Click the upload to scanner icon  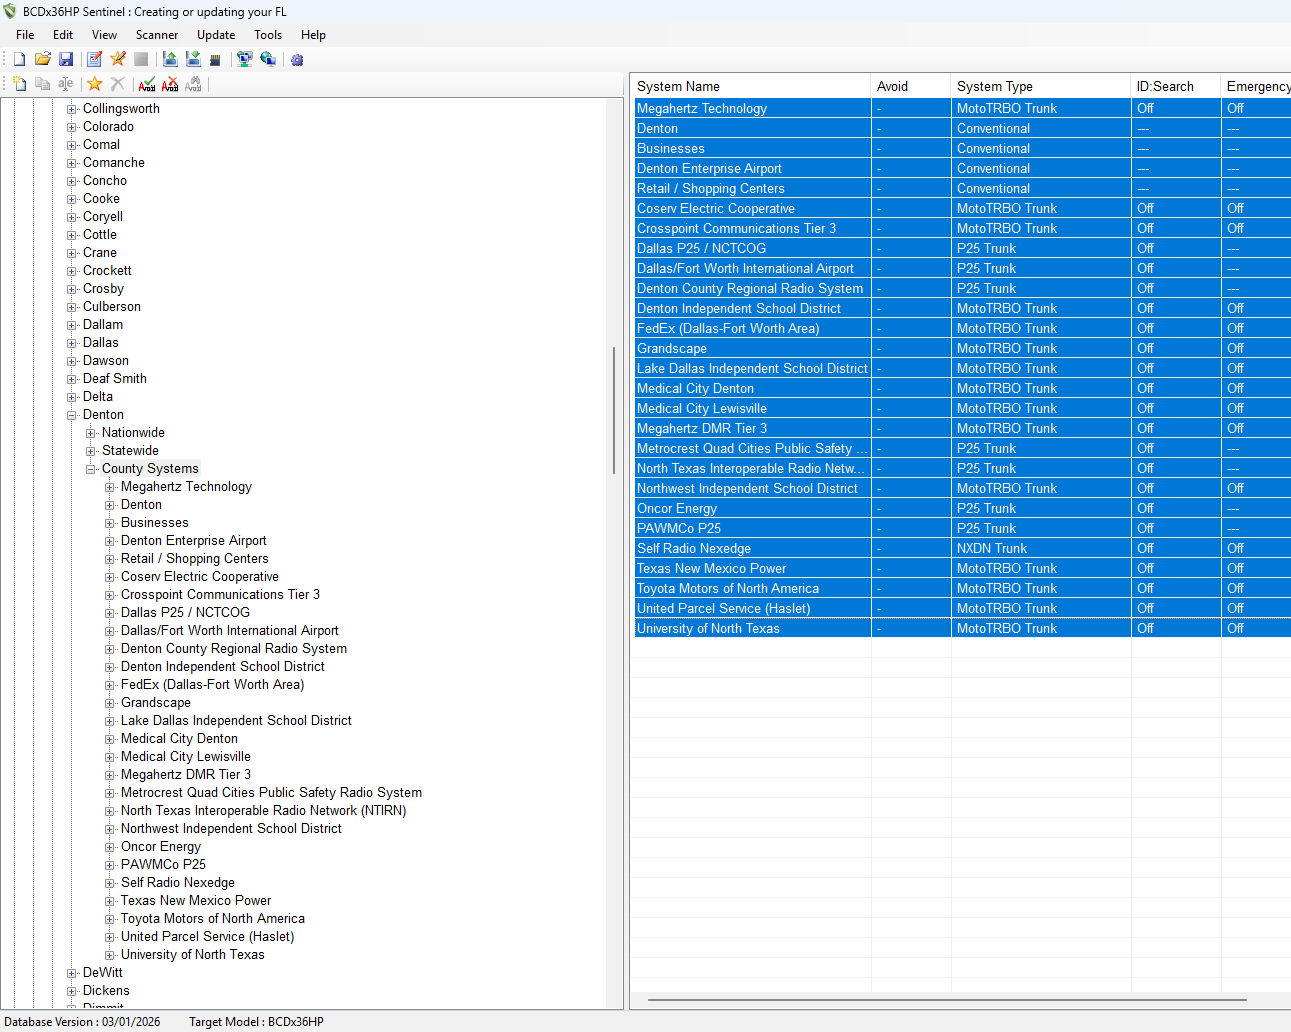[170, 60]
